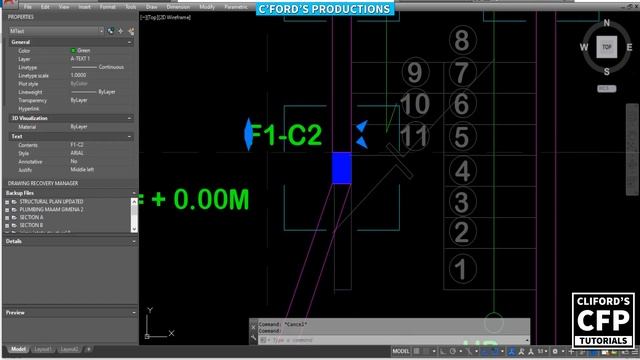Open the WCS dropdown below ViewCube

pyautogui.click(x=607, y=89)
